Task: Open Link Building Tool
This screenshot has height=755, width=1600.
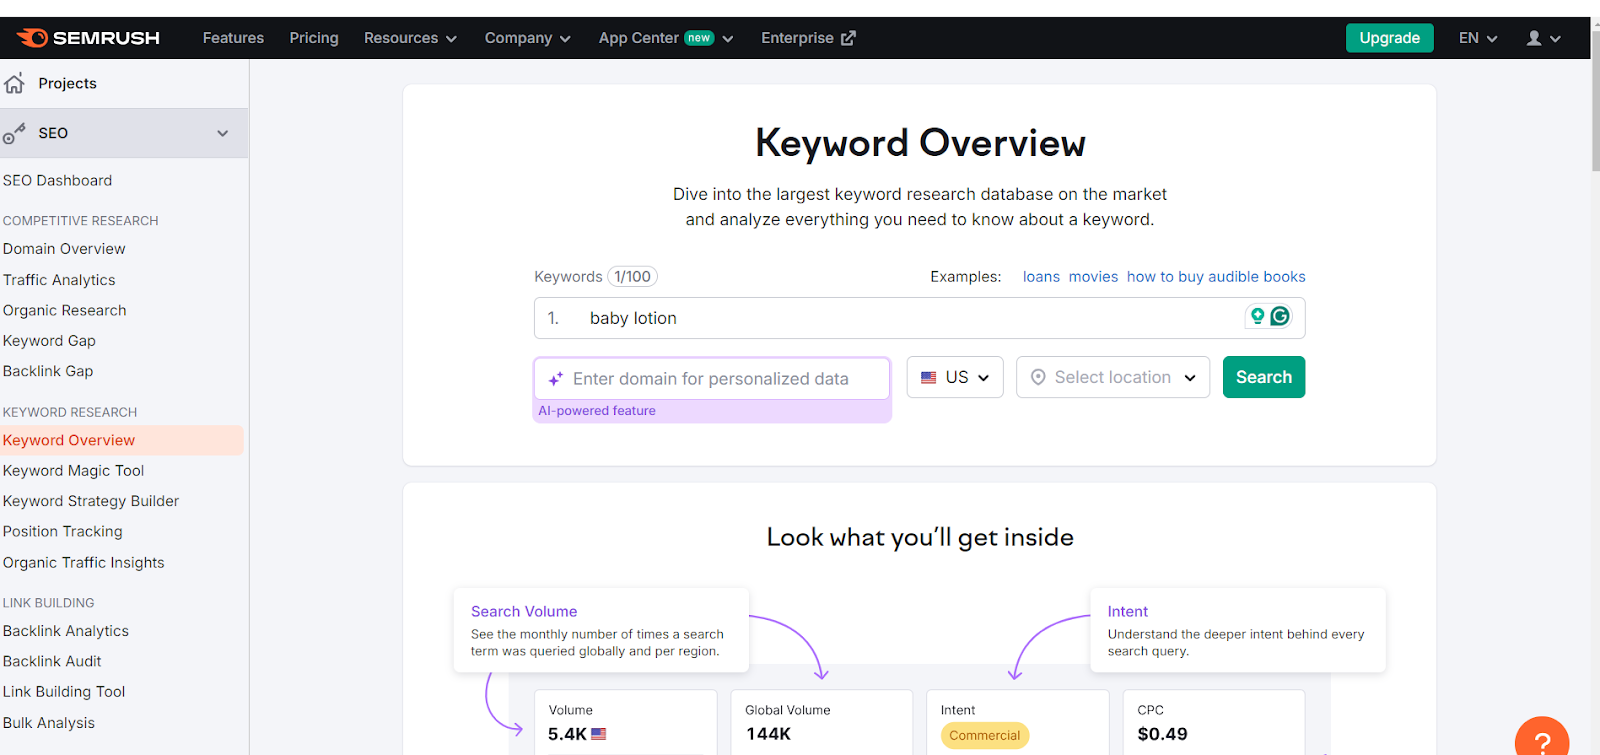Action: tap(64, 692)
